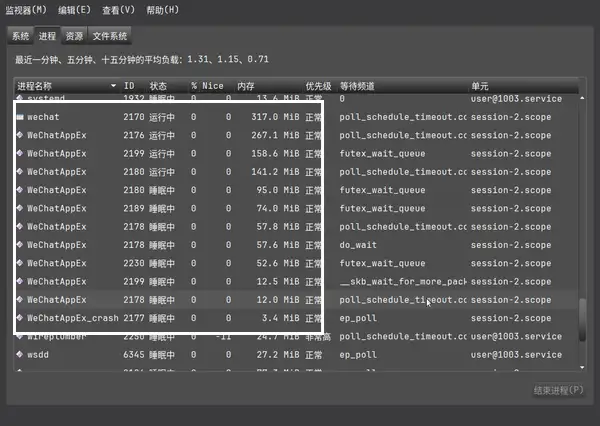Switch to the 进程 tab
The height and width of the screenshot is (426, 600).
47,36
